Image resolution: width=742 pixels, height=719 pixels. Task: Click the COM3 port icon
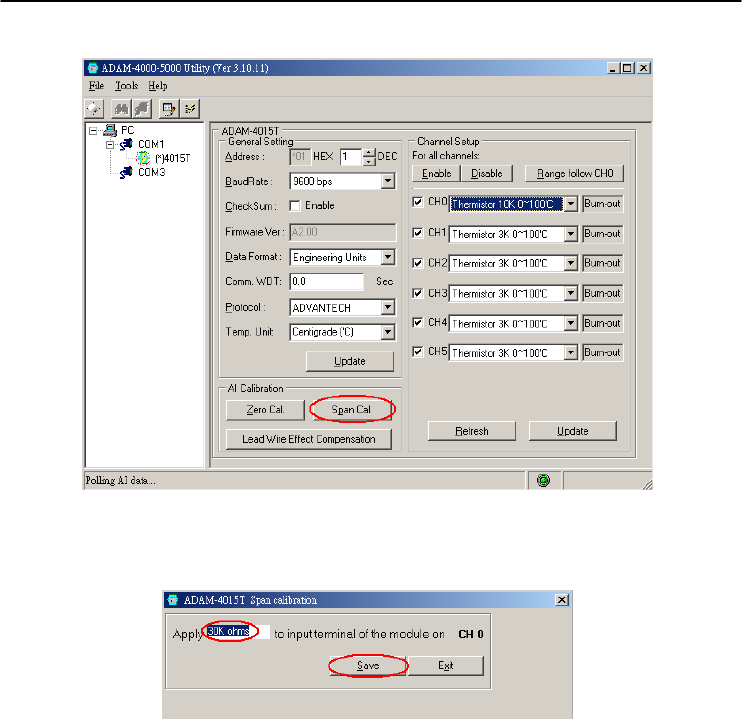click(126, 172)
